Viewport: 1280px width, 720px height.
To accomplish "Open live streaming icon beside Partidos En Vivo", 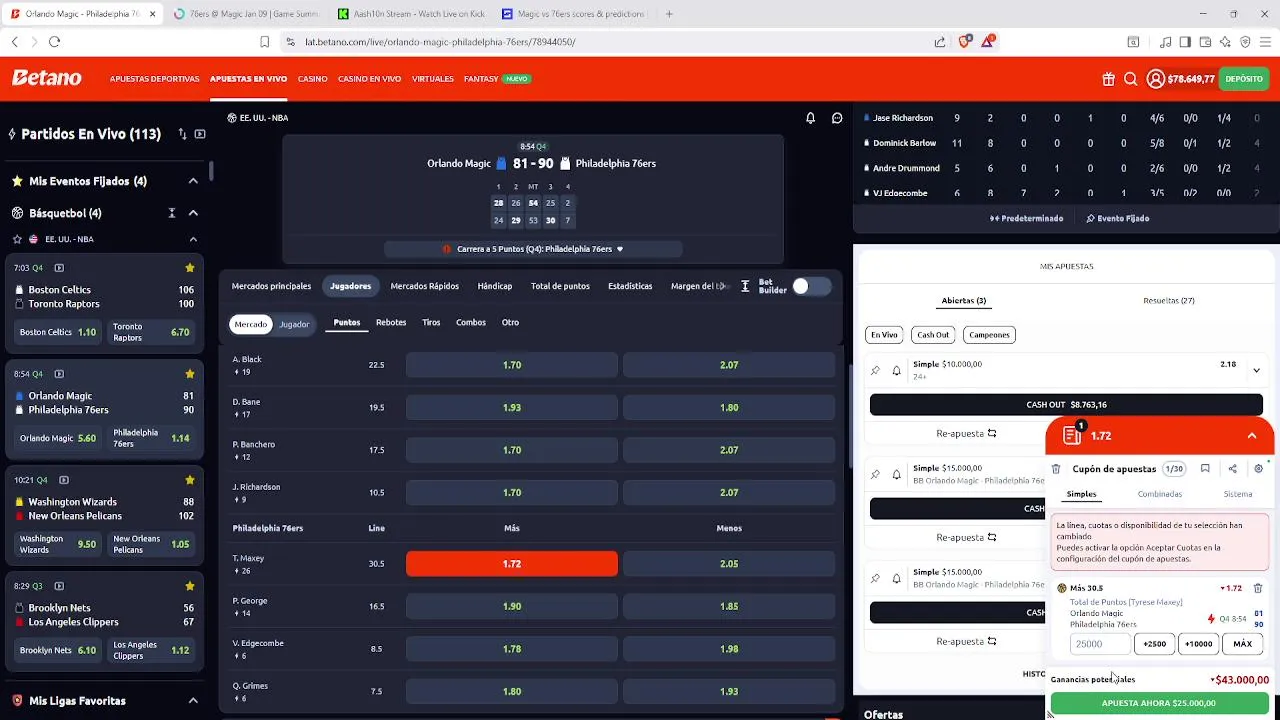I will (x=200, y=134).
